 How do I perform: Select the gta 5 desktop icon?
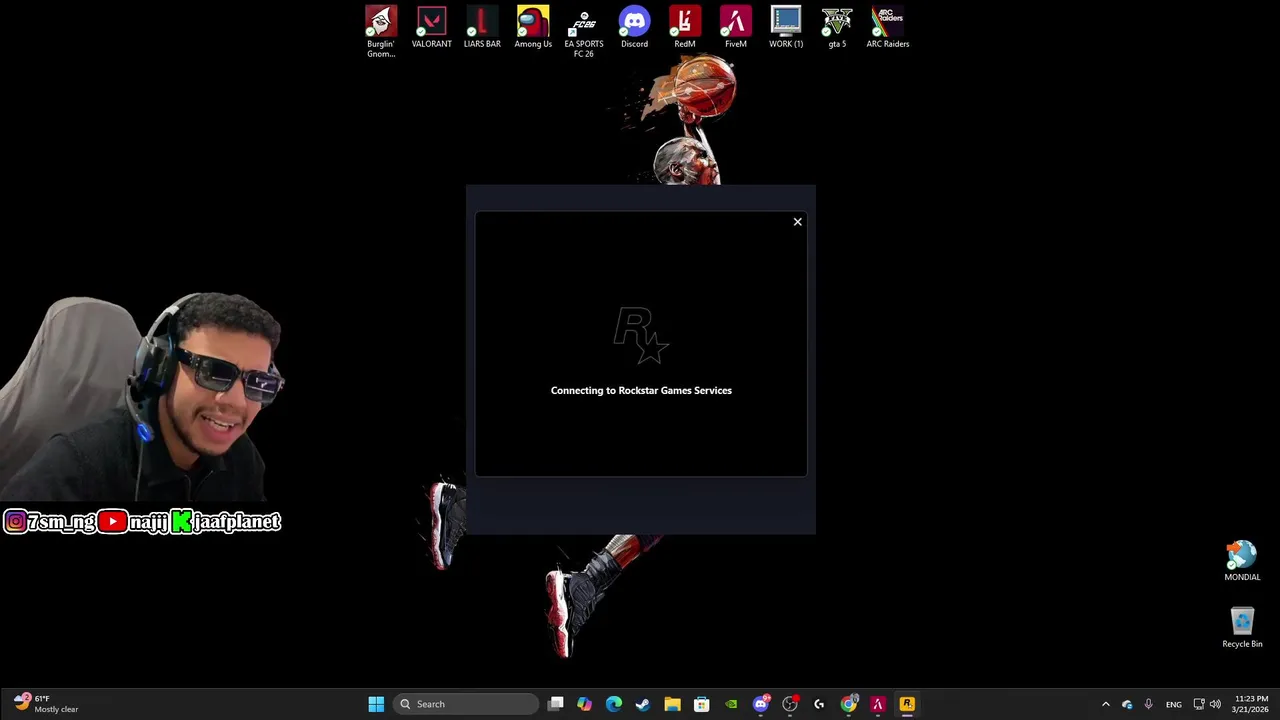click(x=837, y=28)
